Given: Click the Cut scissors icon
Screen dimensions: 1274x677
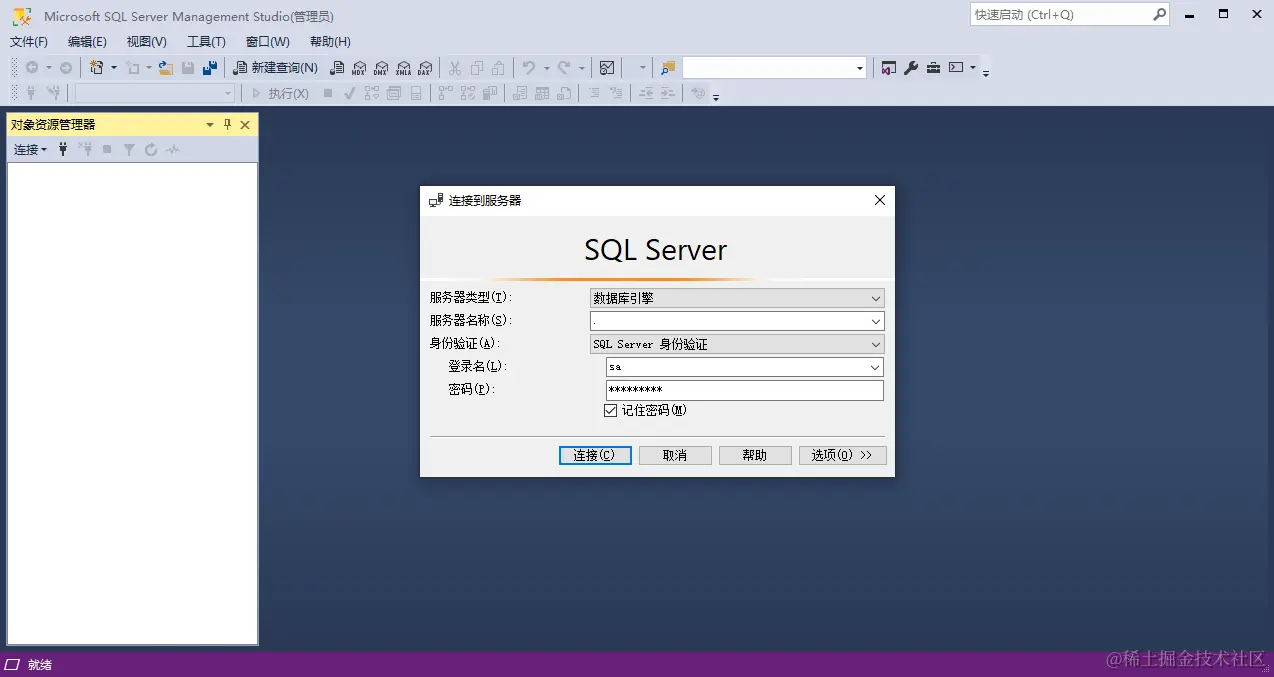Looking at the screenshot, I should coord(455,68).
